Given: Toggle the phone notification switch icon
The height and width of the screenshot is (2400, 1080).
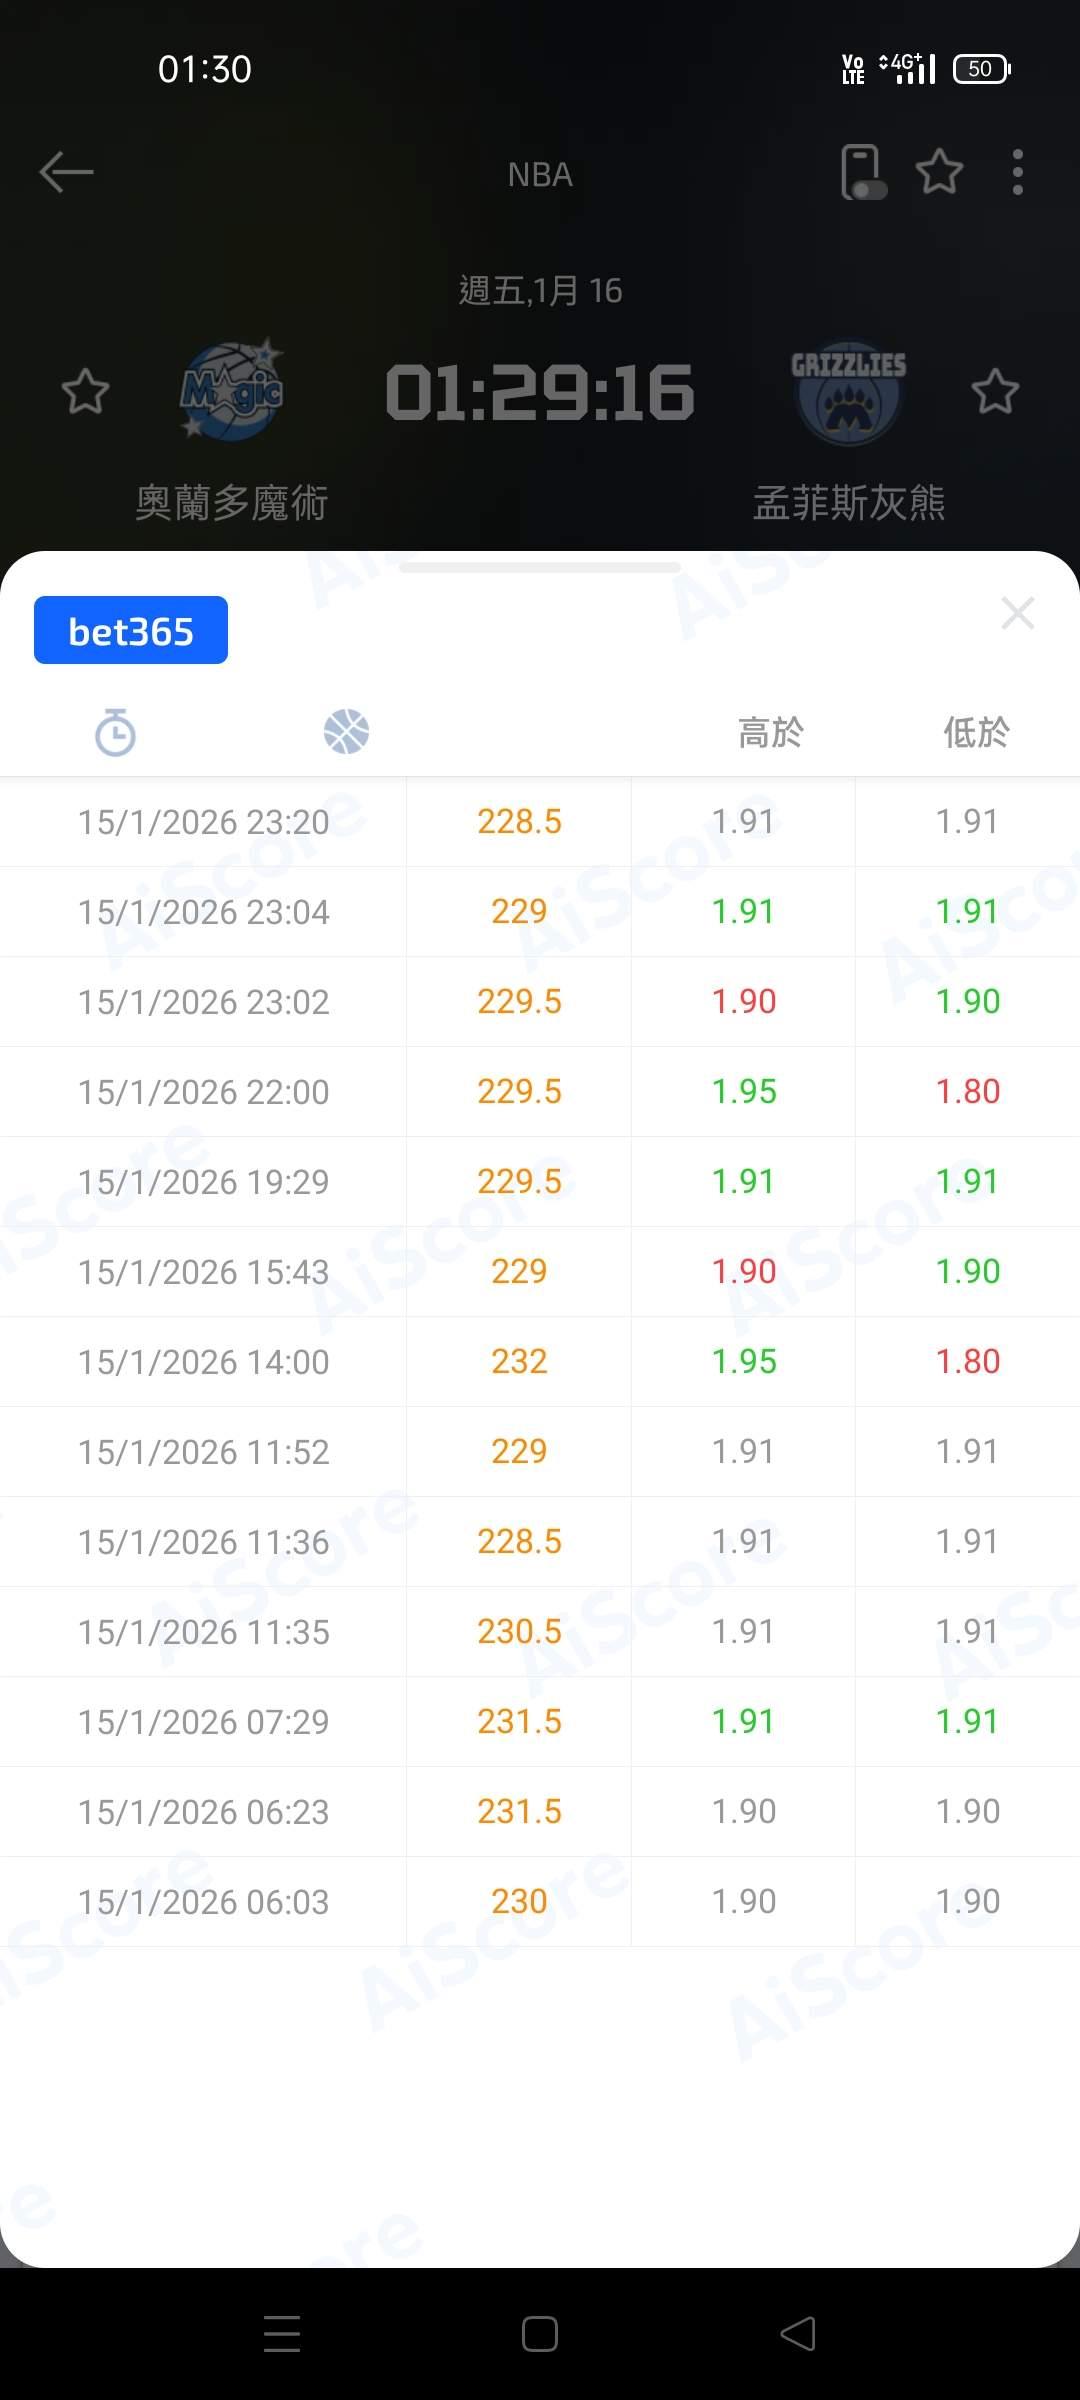Looking at the screenshot, I should click(x=863, y=172).
